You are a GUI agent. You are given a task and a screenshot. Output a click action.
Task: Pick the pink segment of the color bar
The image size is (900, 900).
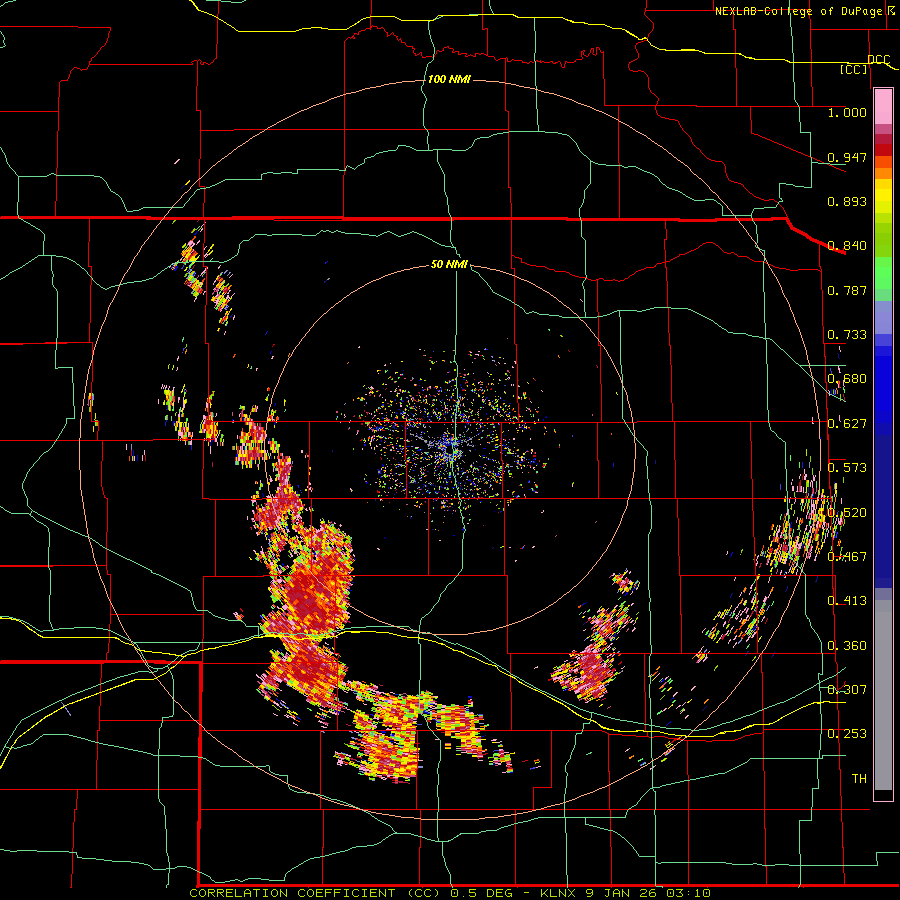883,107
